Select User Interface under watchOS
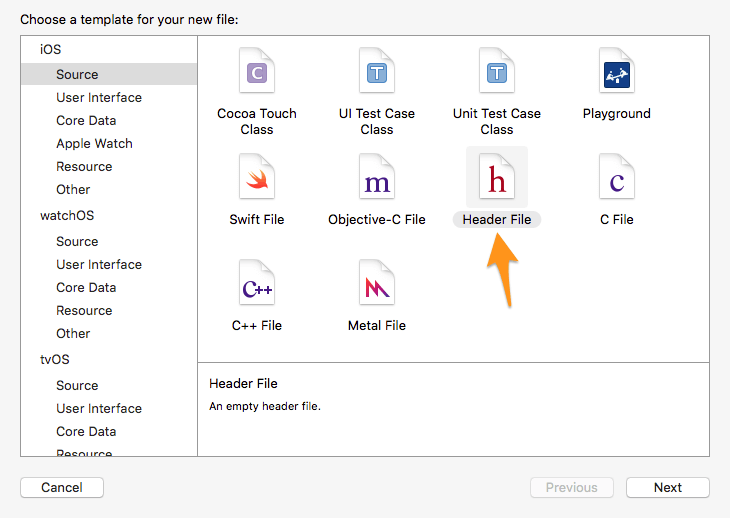Image resolution: width=730 pixels, height=518 pixels. pyautogui.click(x=99, y=265)
